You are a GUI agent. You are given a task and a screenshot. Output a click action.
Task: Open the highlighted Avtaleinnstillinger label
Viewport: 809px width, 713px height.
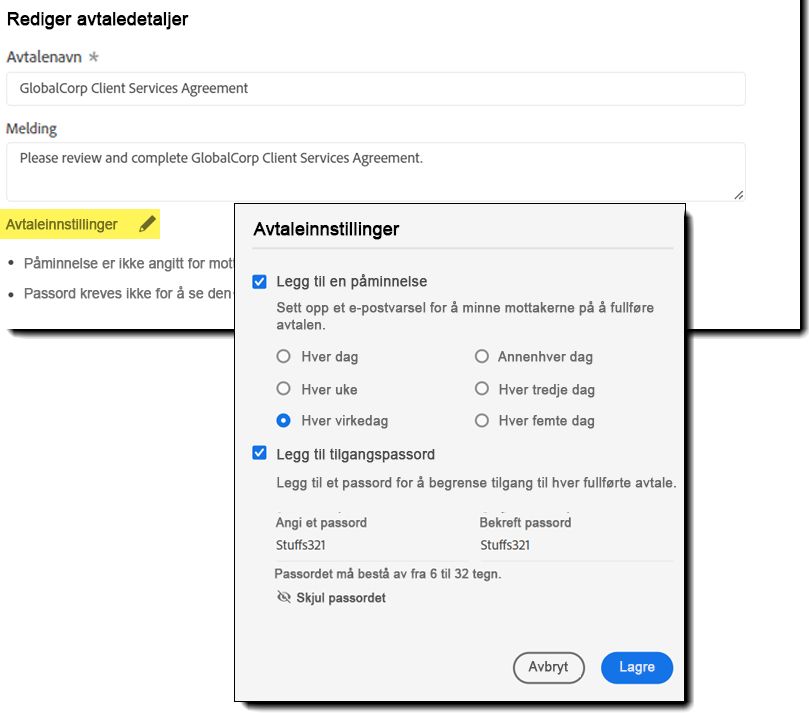tap(62, 224)
